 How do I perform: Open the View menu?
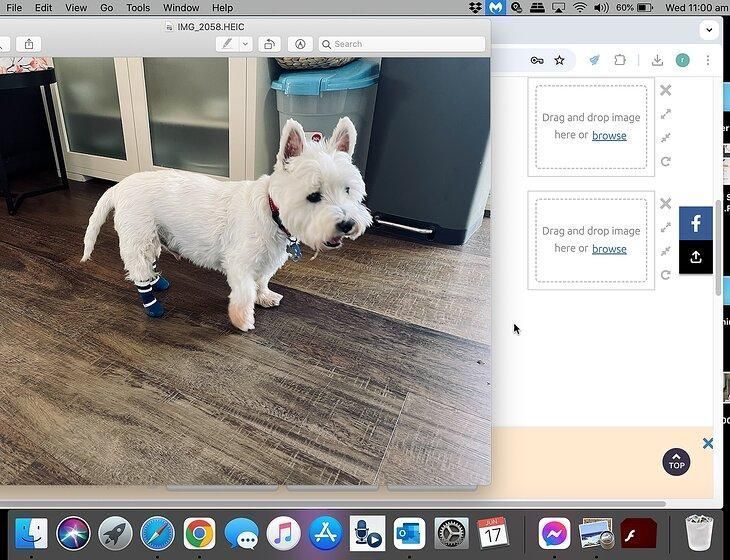pos(76,8)
